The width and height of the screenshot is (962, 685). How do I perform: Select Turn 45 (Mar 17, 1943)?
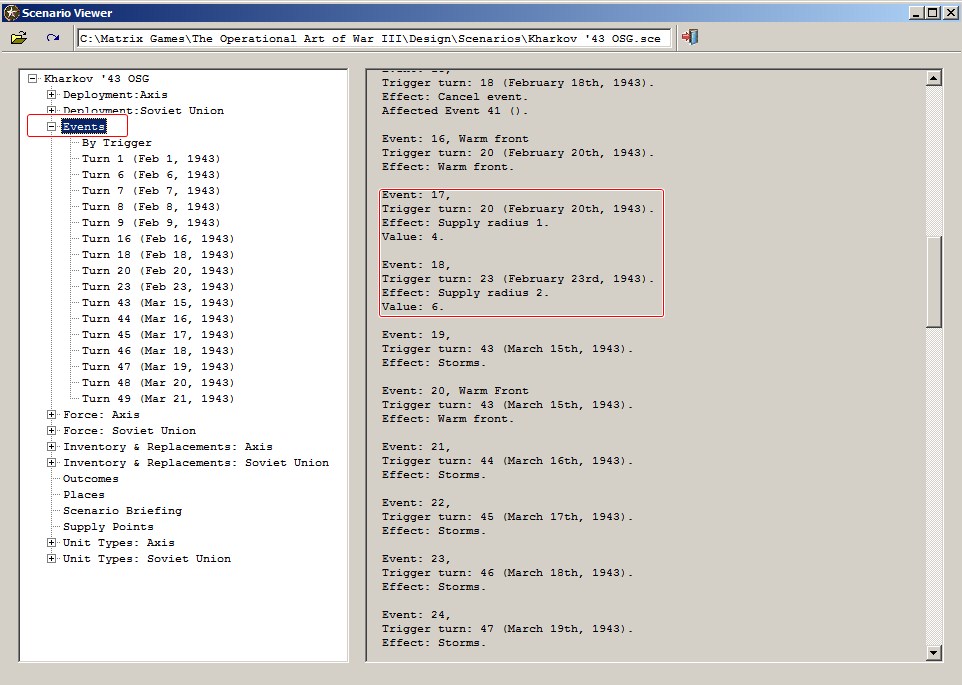(x=158, y=334)
